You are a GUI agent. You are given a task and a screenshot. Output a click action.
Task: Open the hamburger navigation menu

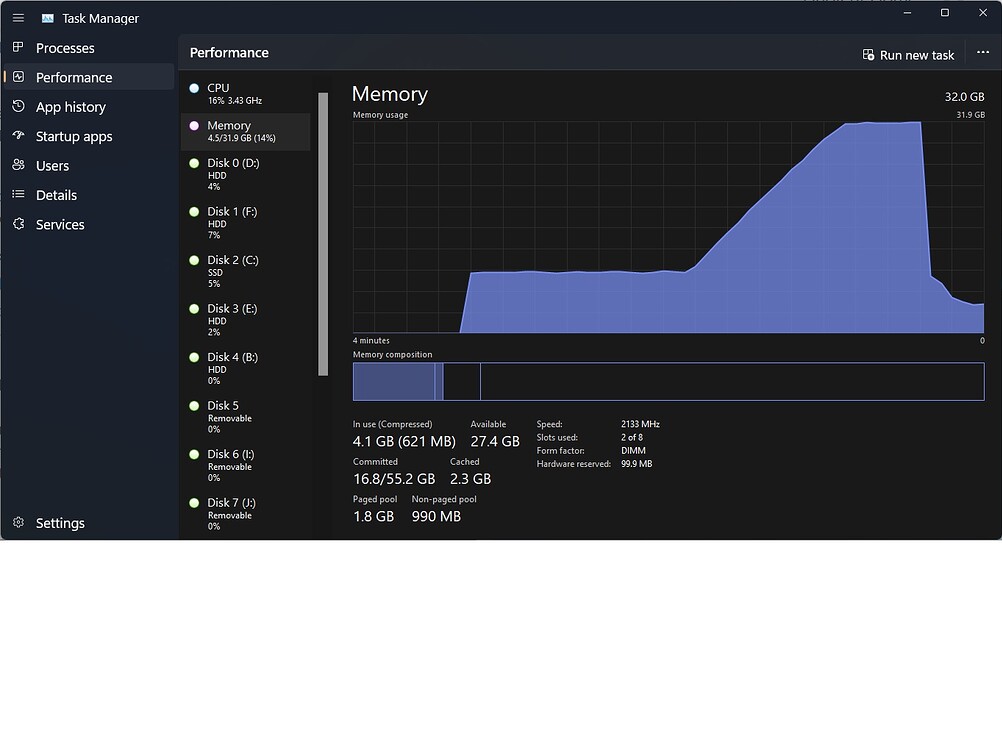click(17, 17)
